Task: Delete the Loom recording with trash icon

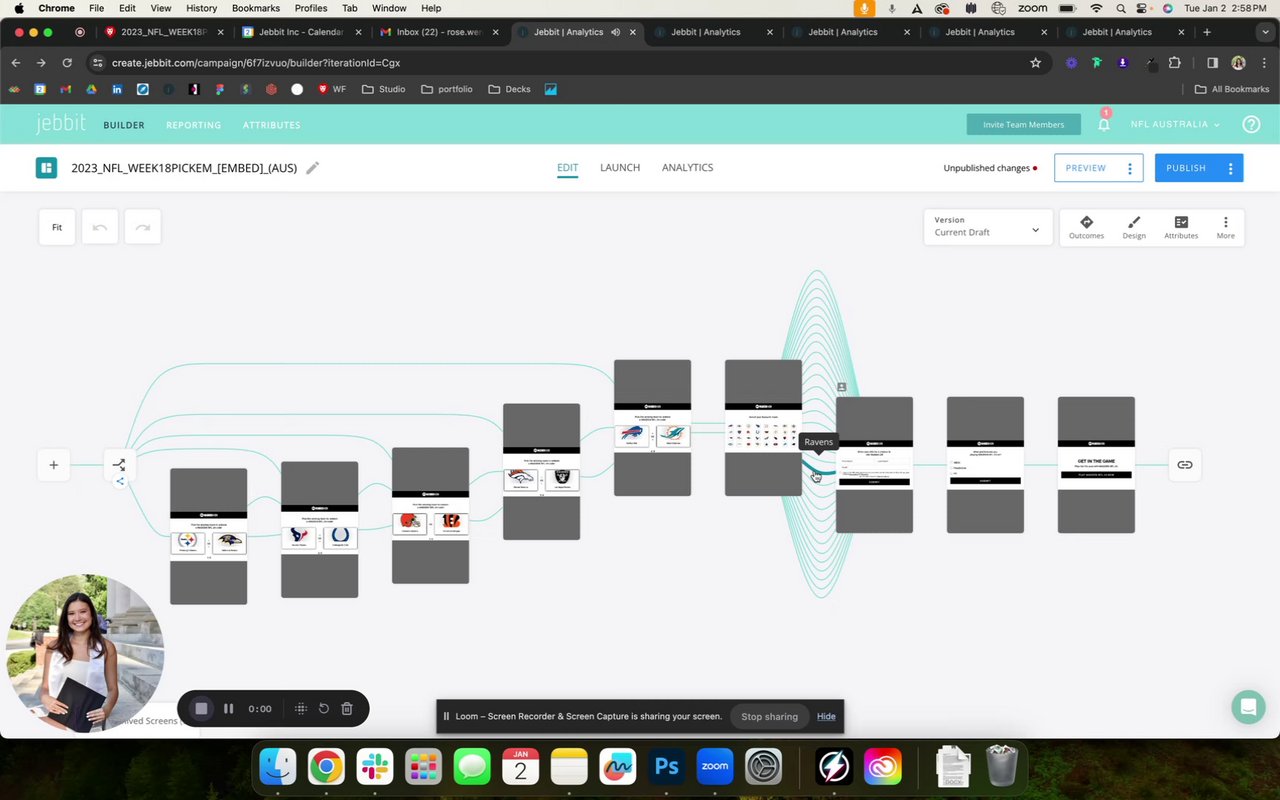Action: coord(347,708)
